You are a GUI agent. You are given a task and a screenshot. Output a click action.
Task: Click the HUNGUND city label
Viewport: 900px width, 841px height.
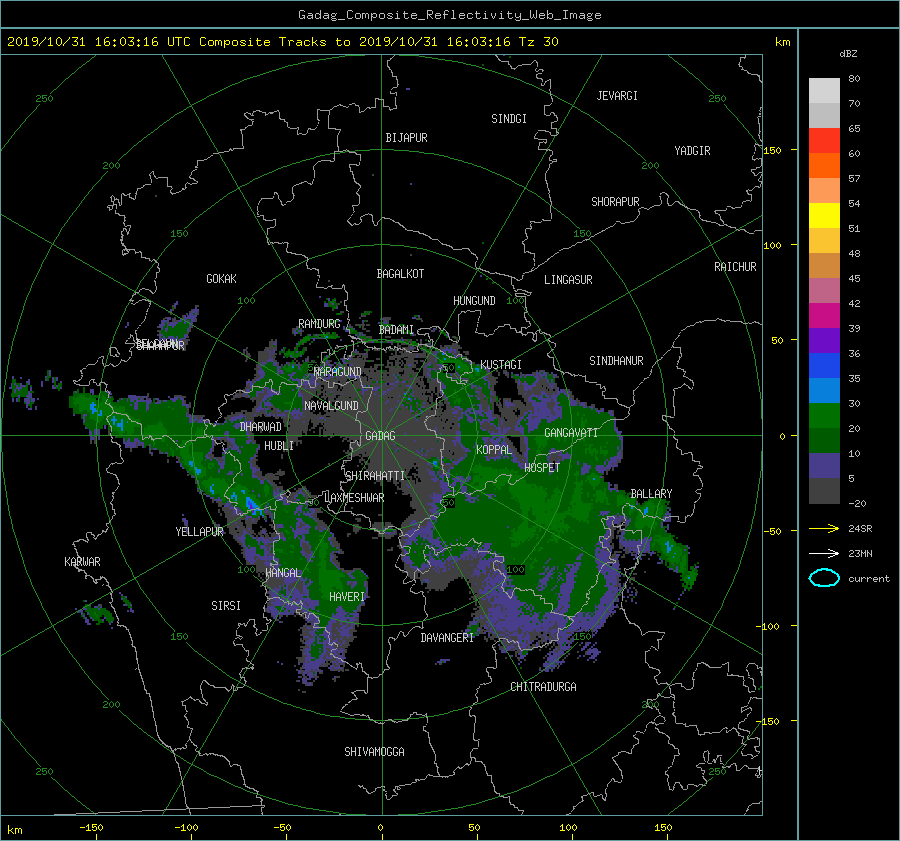[474, 301]
